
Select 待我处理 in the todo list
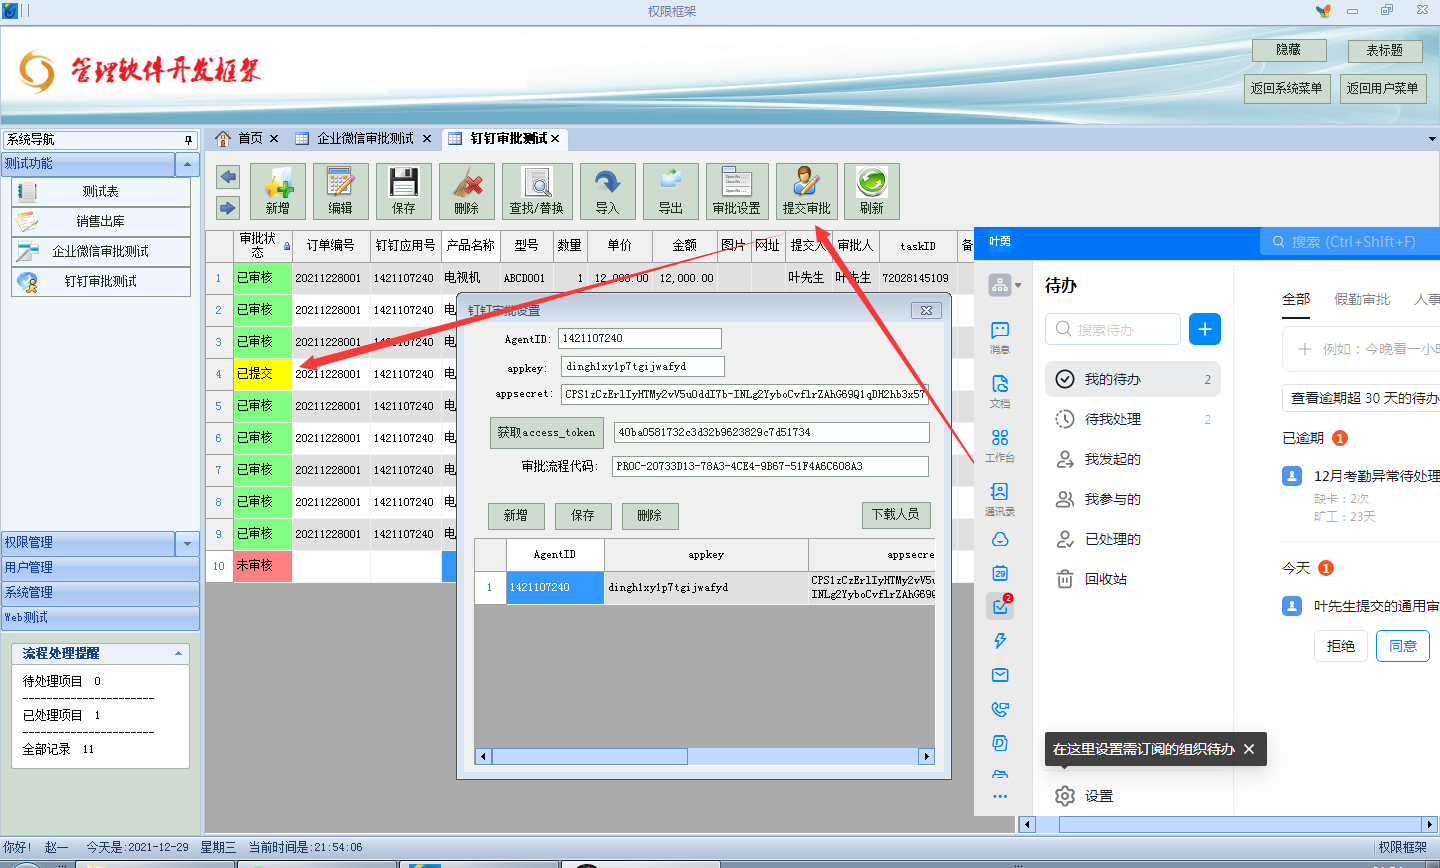(x=1133, y=419)
